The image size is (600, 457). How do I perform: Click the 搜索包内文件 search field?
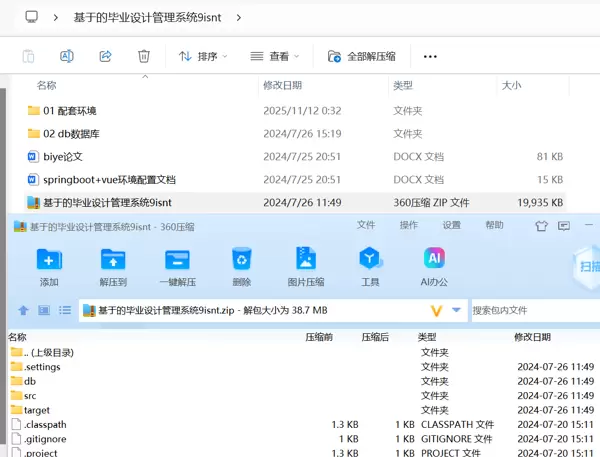click(533, 311)
